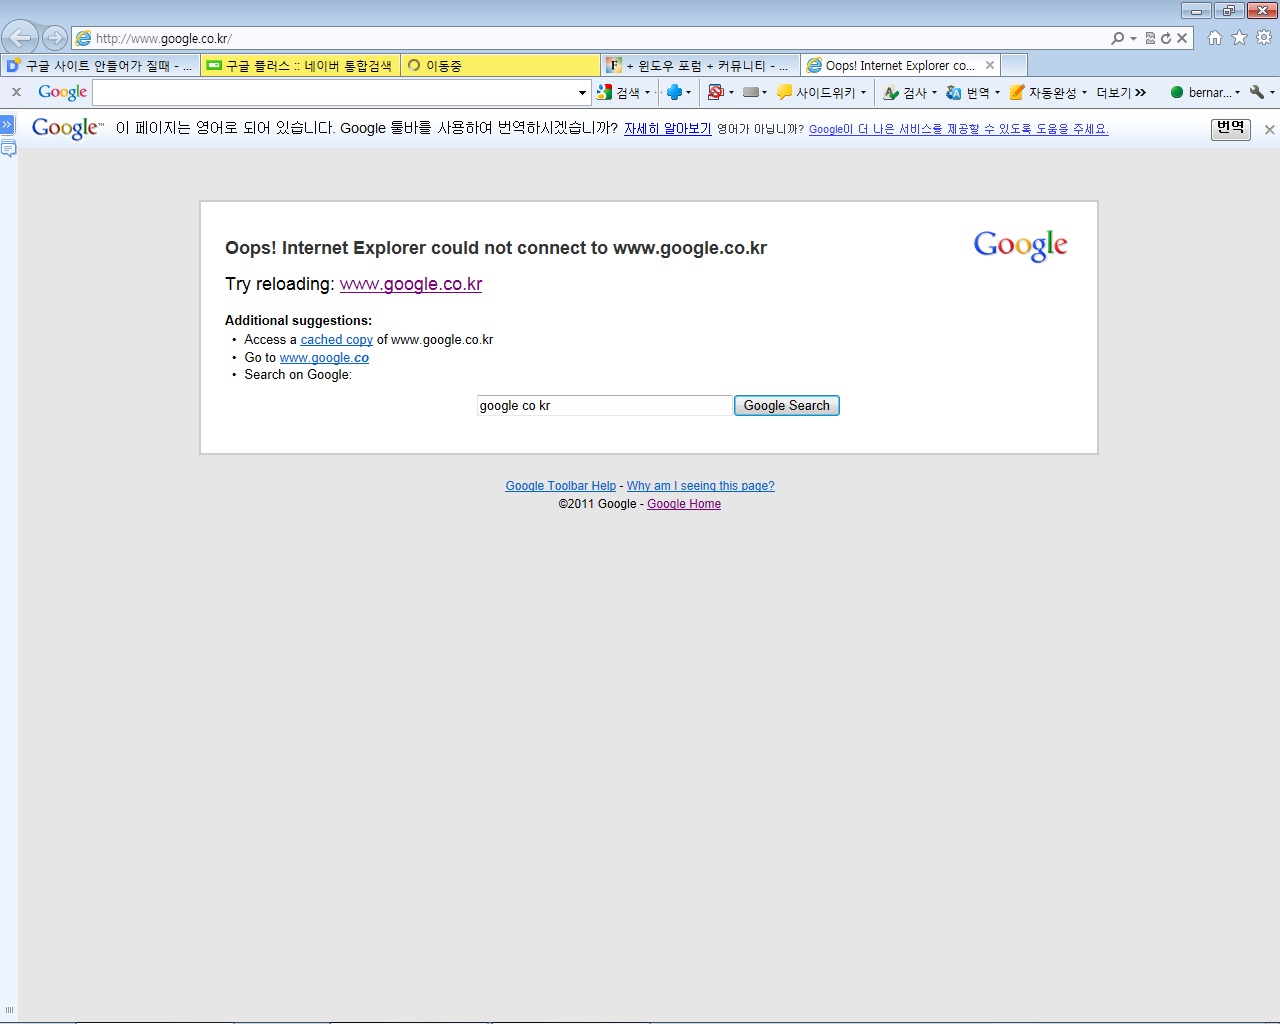
Task: Open the 'Why am I seeing this page?' link
Action: [700, 486]
